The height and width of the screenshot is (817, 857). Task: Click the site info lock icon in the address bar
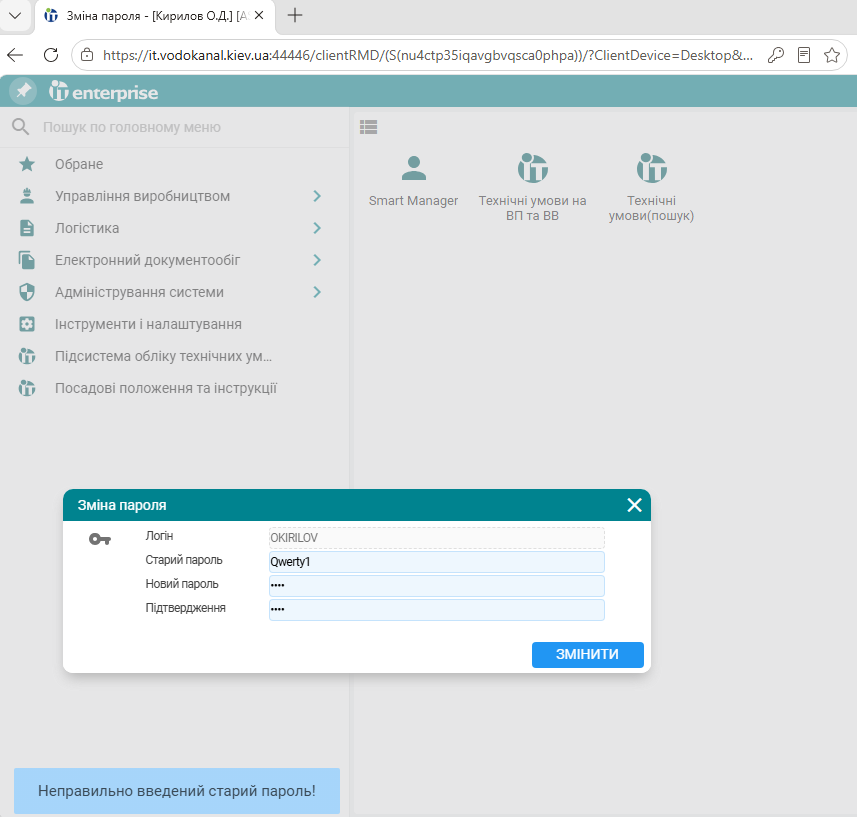pyautogui.click(x=87, y=55)
